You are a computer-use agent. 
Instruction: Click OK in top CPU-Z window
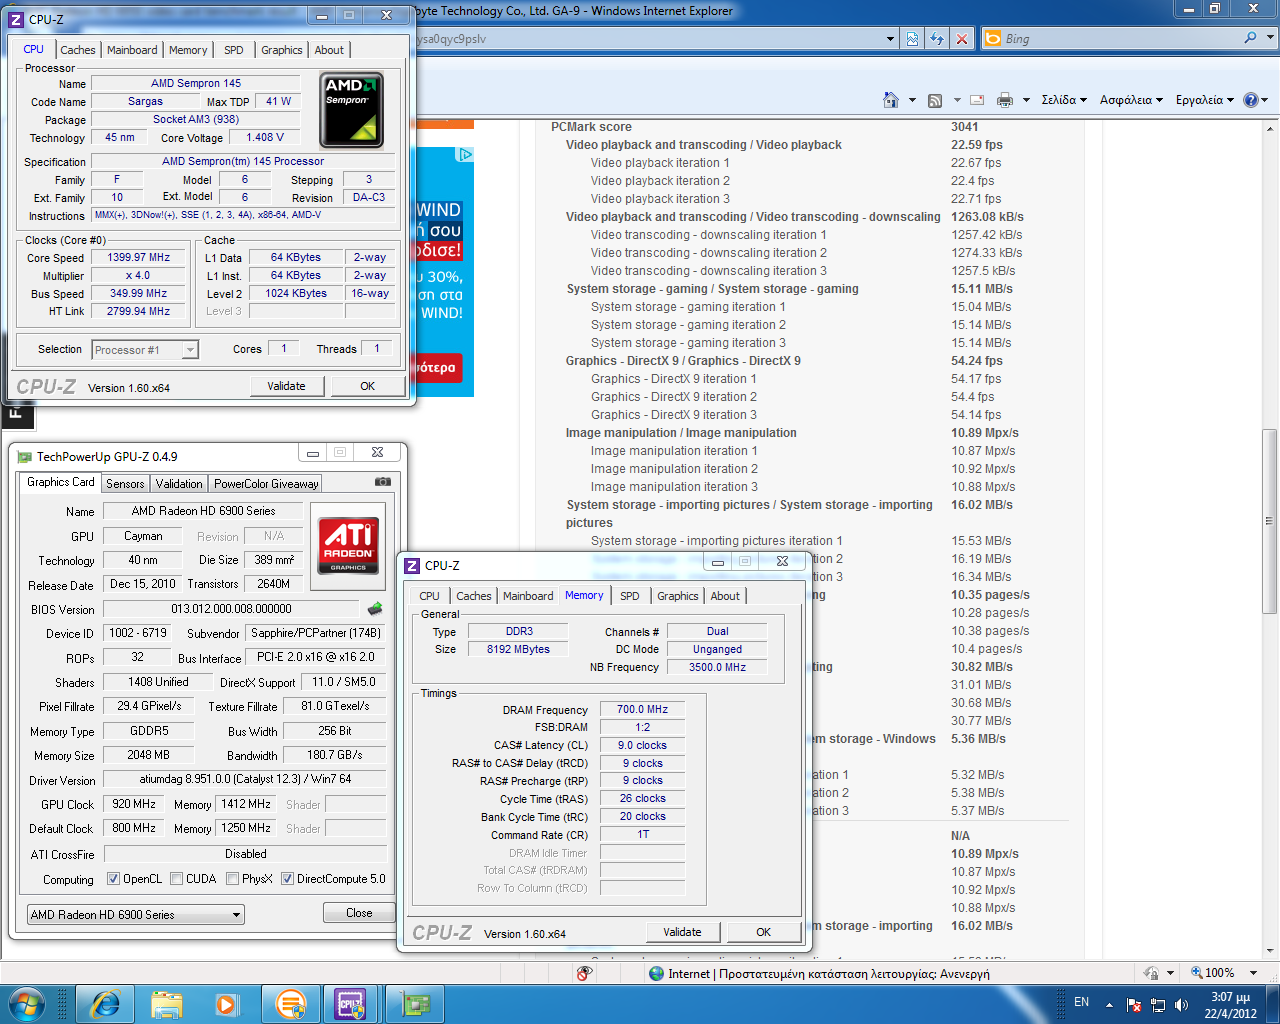point(367,386)
